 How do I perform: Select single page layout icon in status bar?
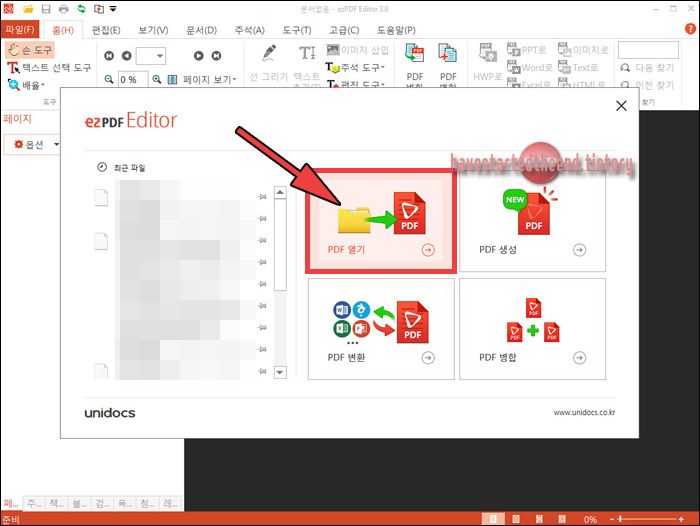(x=493, y=519)
